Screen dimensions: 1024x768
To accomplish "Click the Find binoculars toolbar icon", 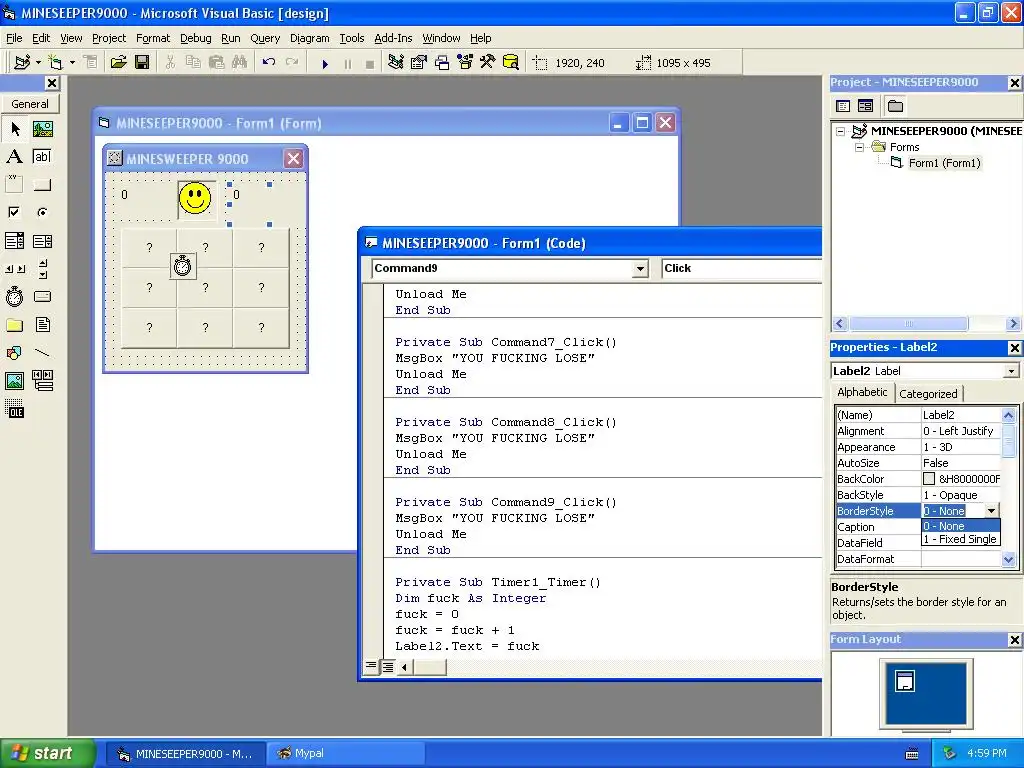I will [240, 63].
